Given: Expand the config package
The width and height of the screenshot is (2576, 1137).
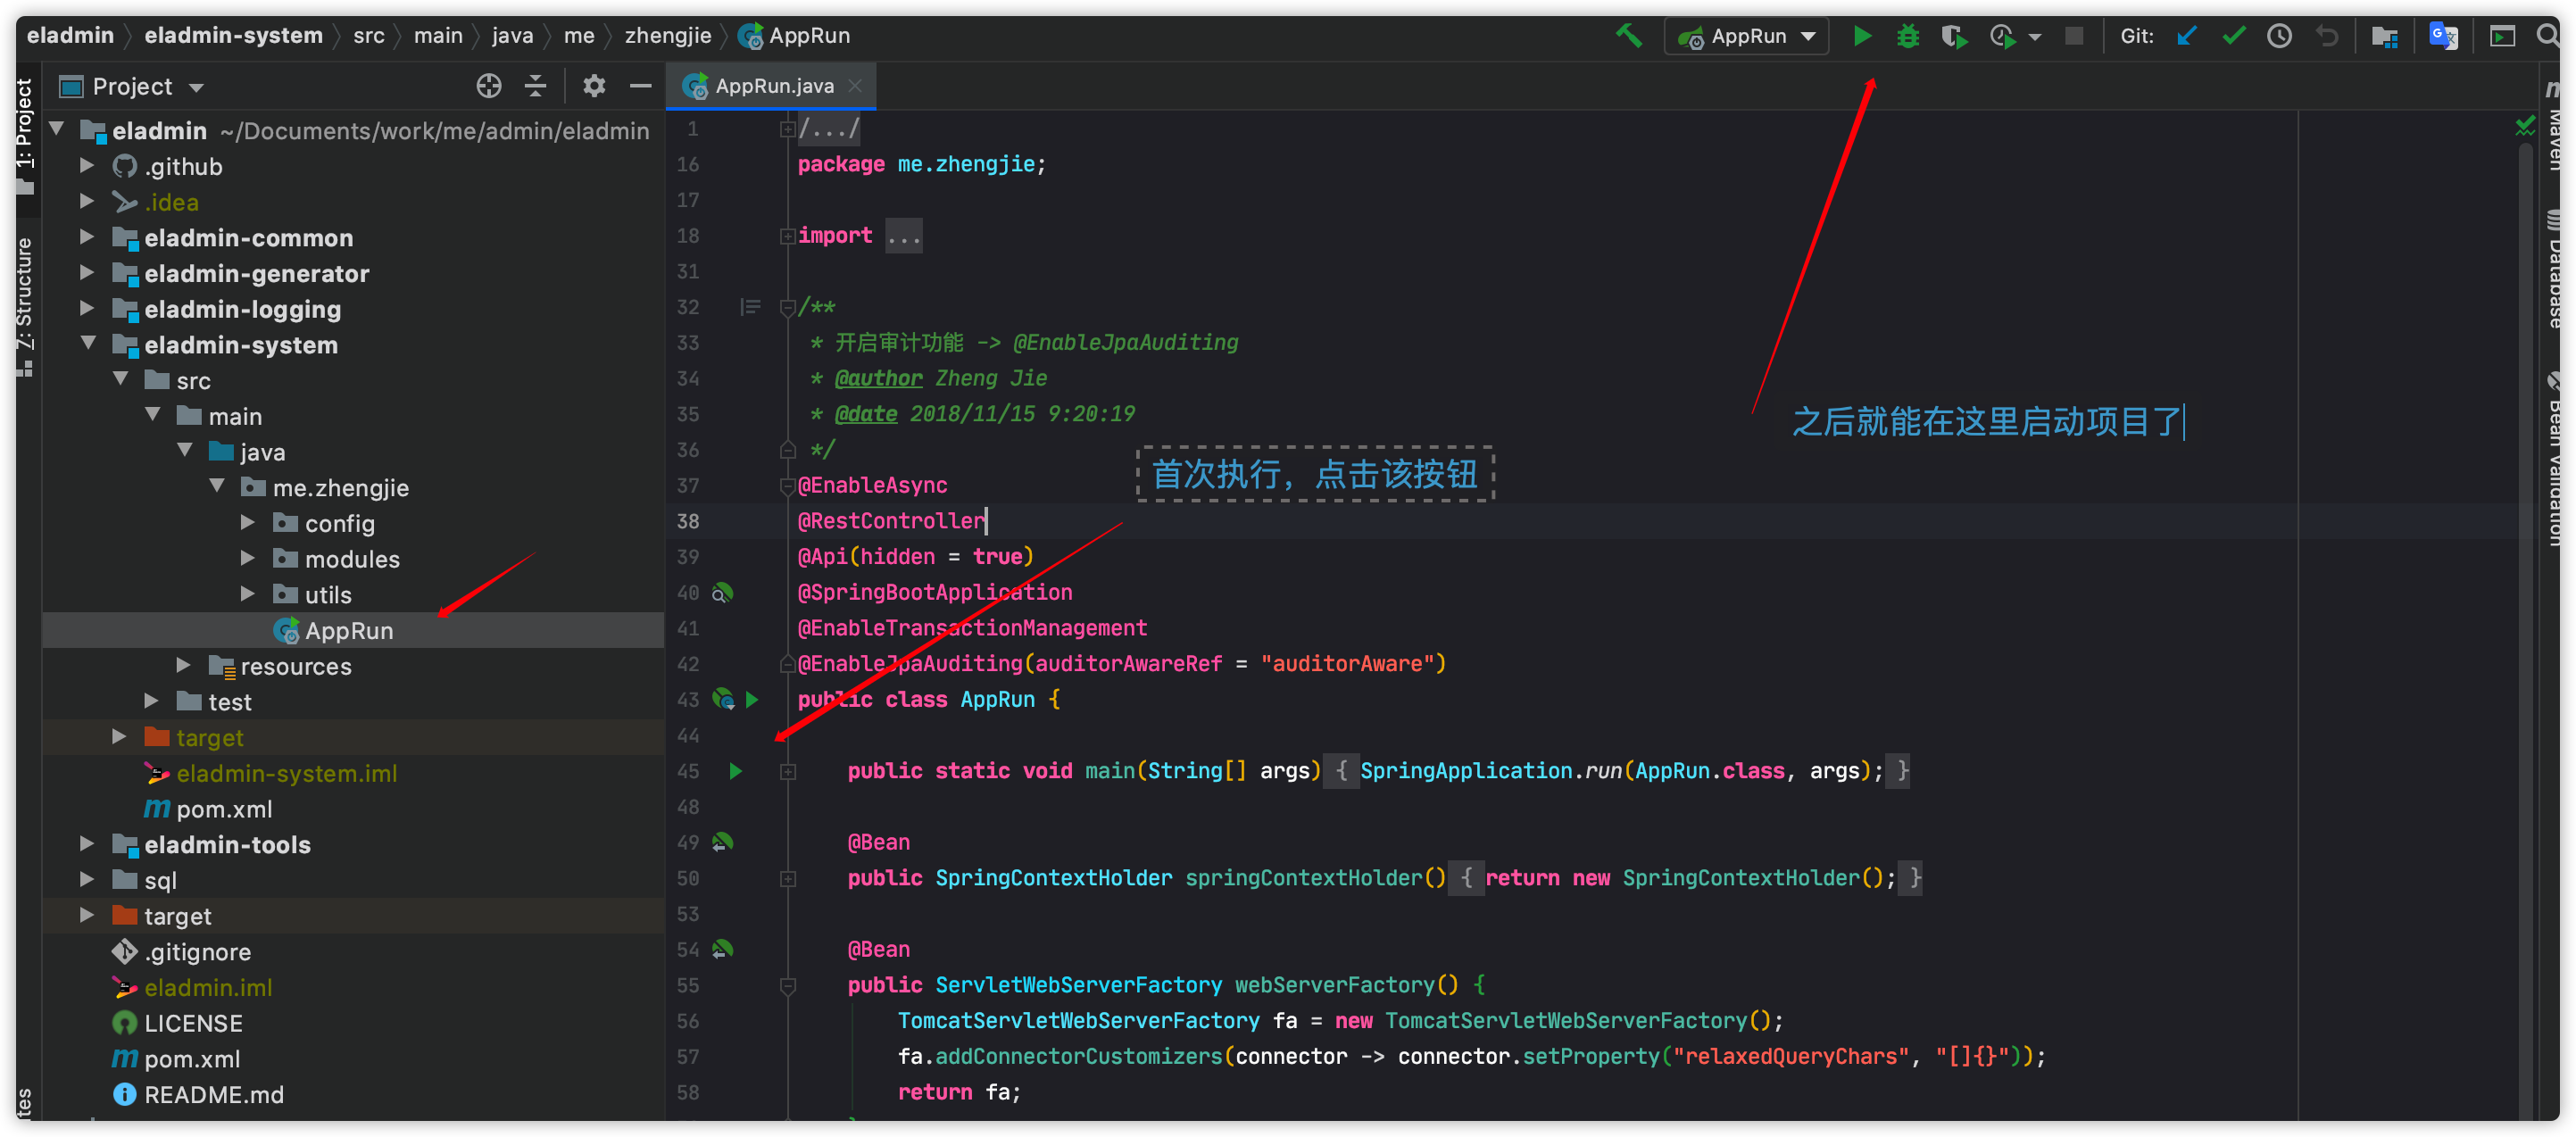Looking at the screenshot, I should 248,523.
